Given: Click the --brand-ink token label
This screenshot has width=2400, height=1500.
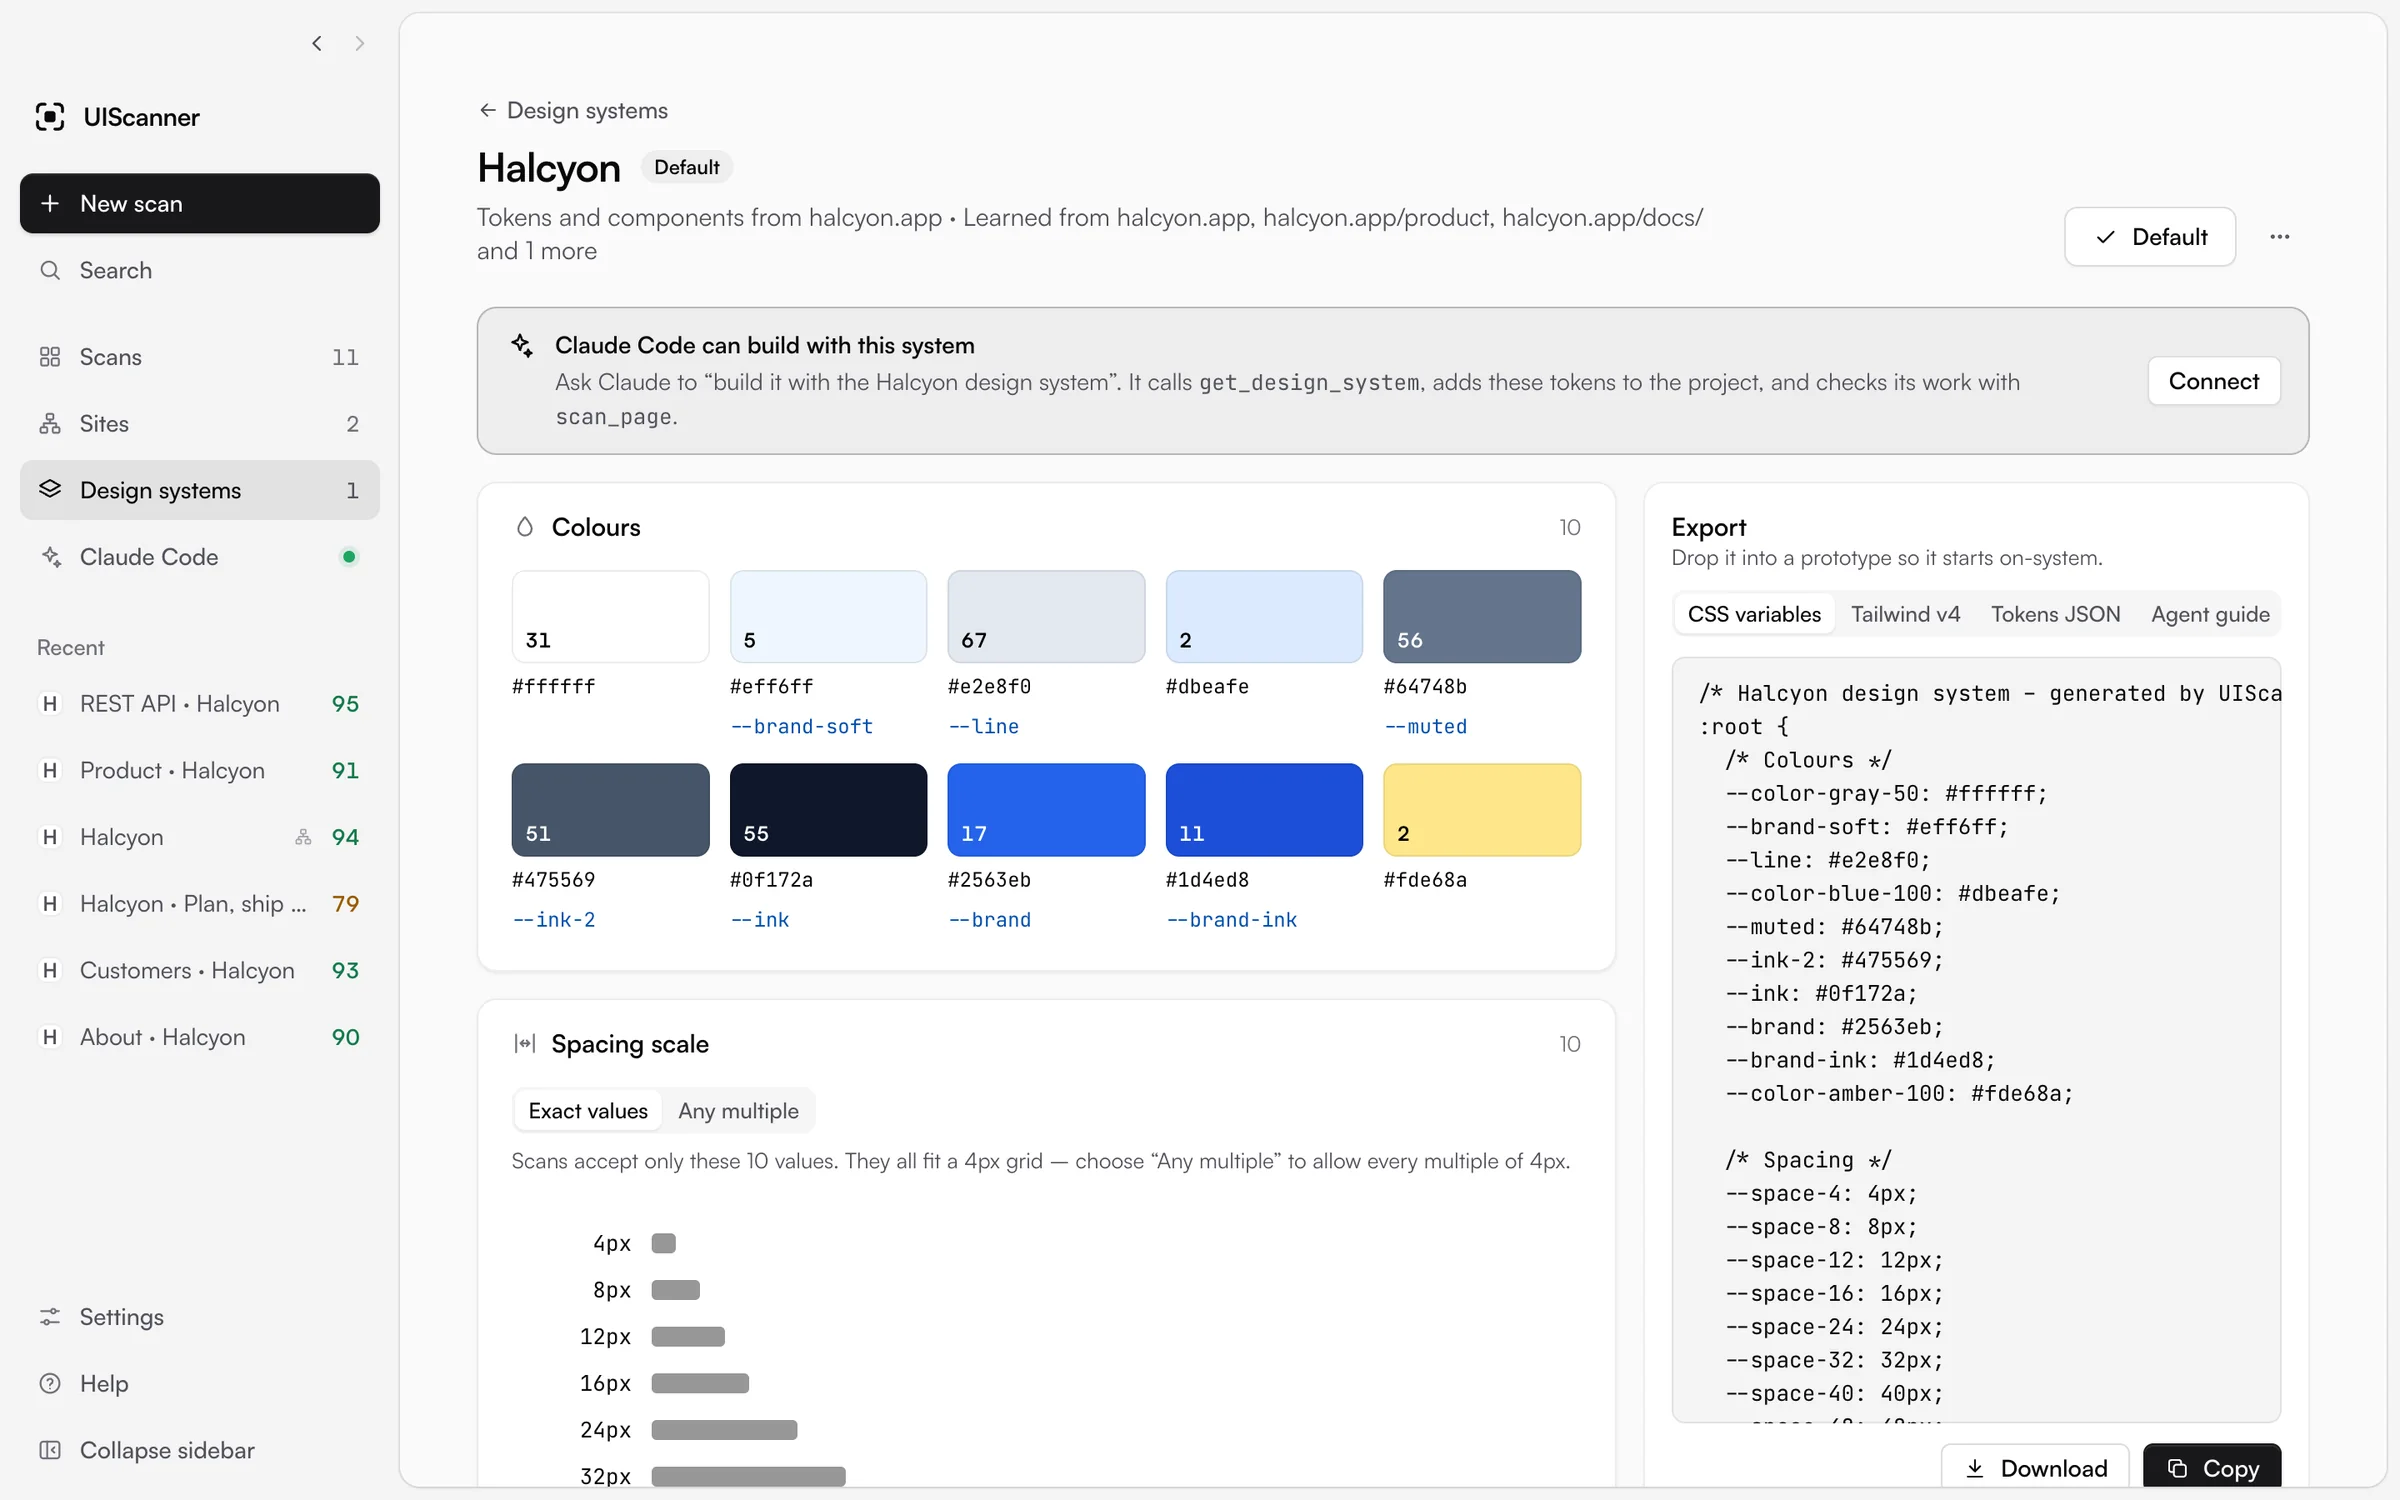Looking at the screenshot, I should 1231,920.
